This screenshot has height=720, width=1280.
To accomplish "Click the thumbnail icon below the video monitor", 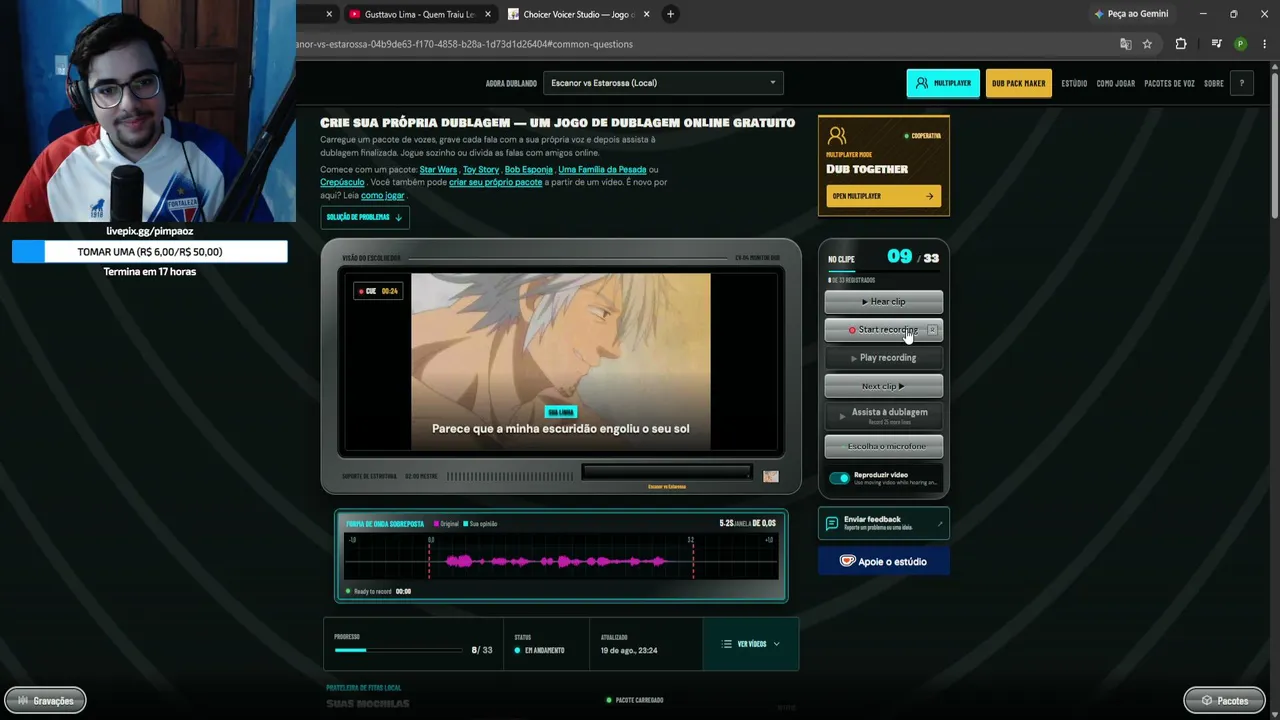I will pos(770,476).
